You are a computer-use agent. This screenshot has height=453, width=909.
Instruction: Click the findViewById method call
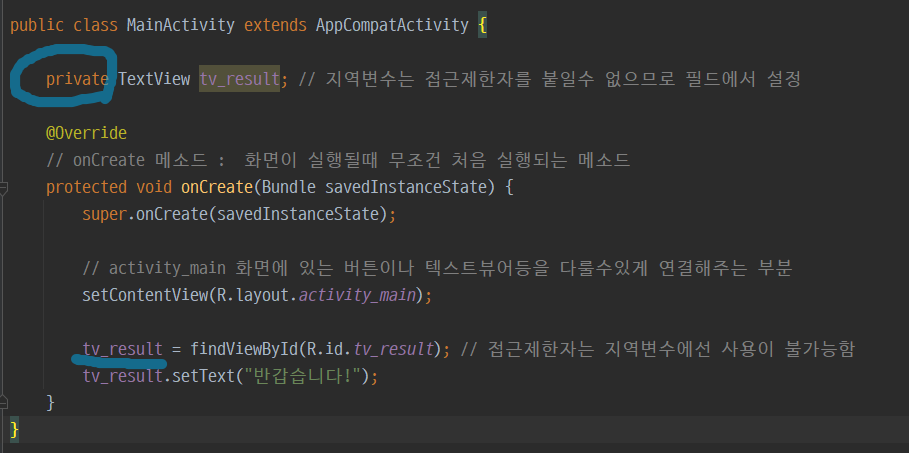(244, 349)
